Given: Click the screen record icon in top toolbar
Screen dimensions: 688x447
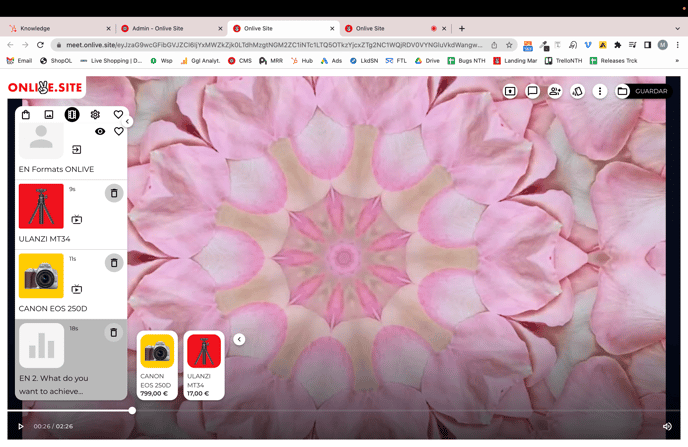Looking at the screenshot, I should (x=510, y=91).
